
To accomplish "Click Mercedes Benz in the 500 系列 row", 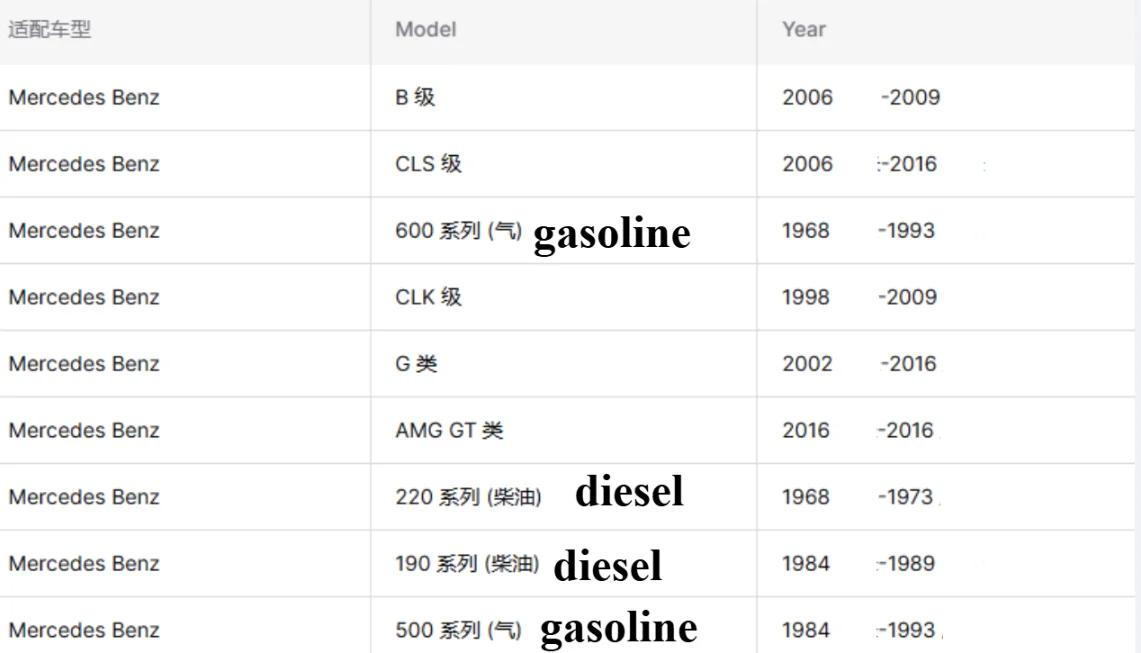I will click(84, 630).
